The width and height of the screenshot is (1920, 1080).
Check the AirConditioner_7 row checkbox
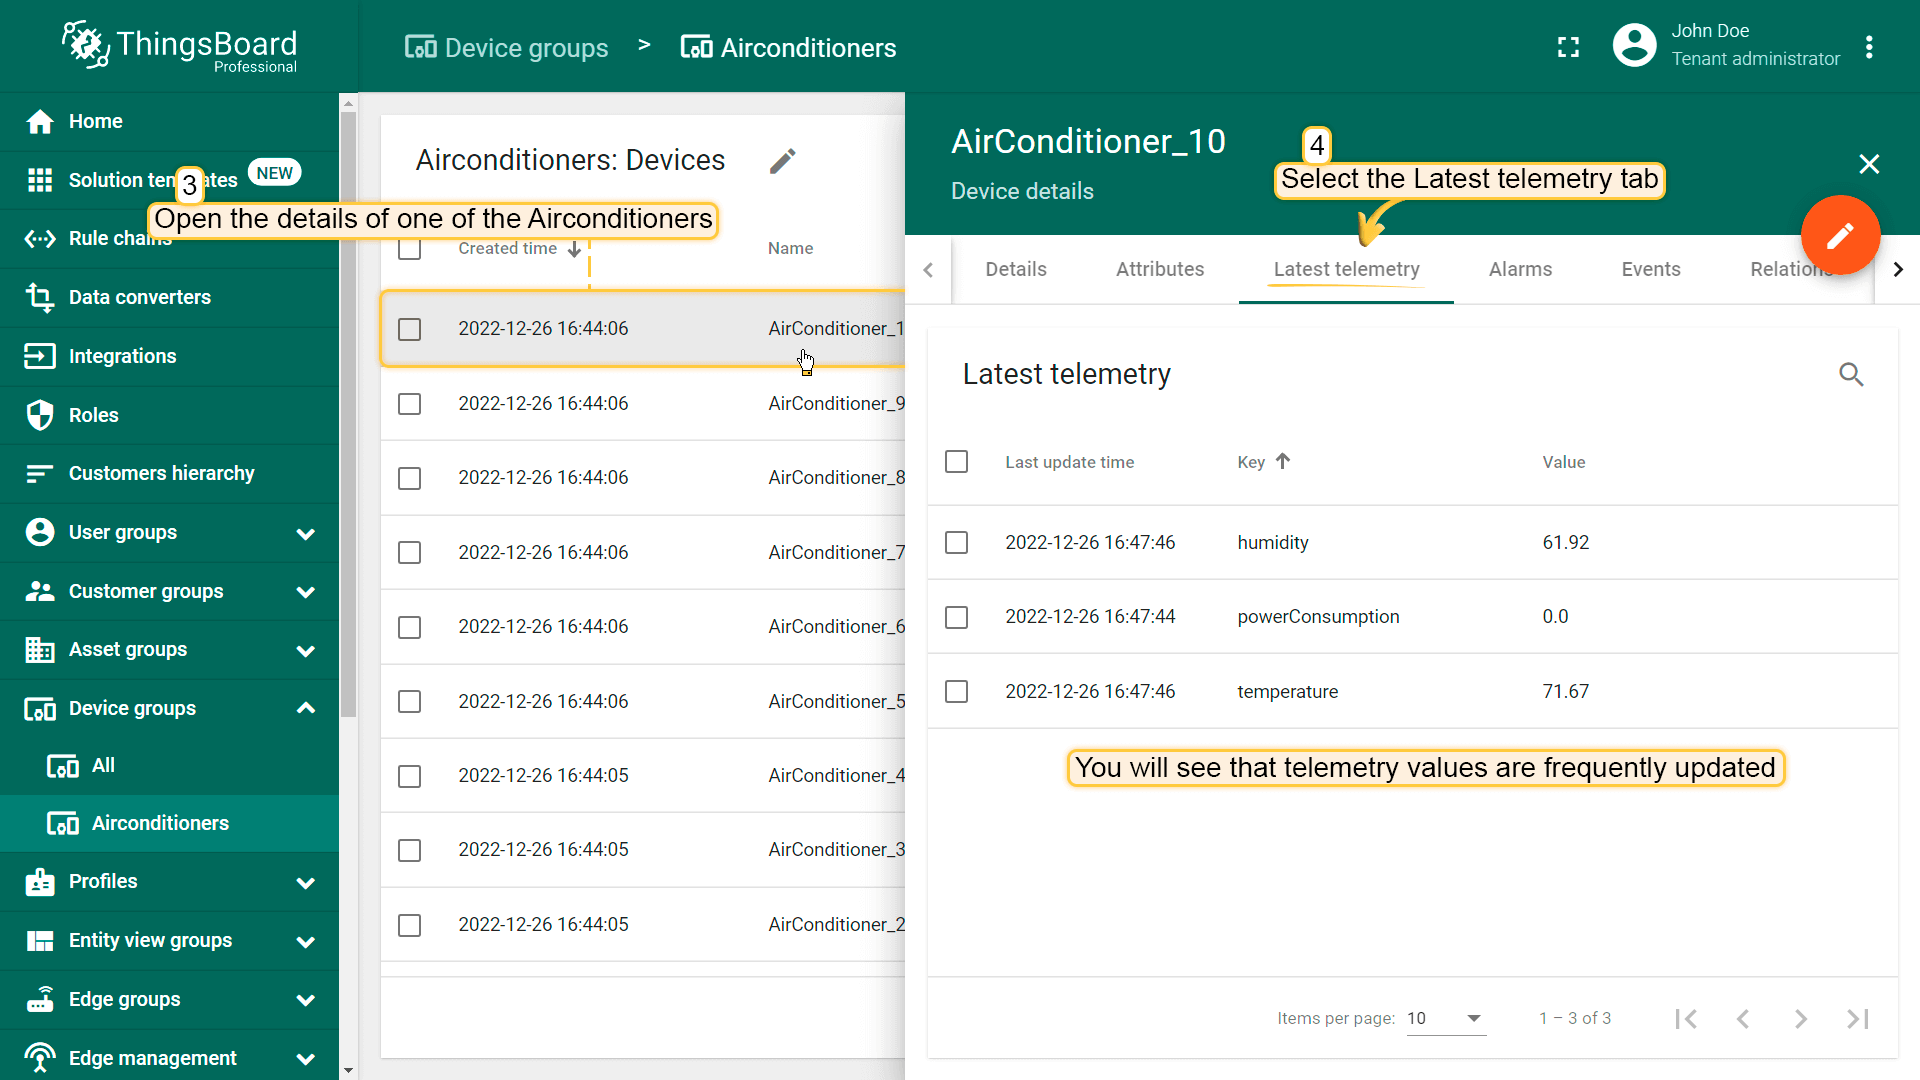pos(409,553)
